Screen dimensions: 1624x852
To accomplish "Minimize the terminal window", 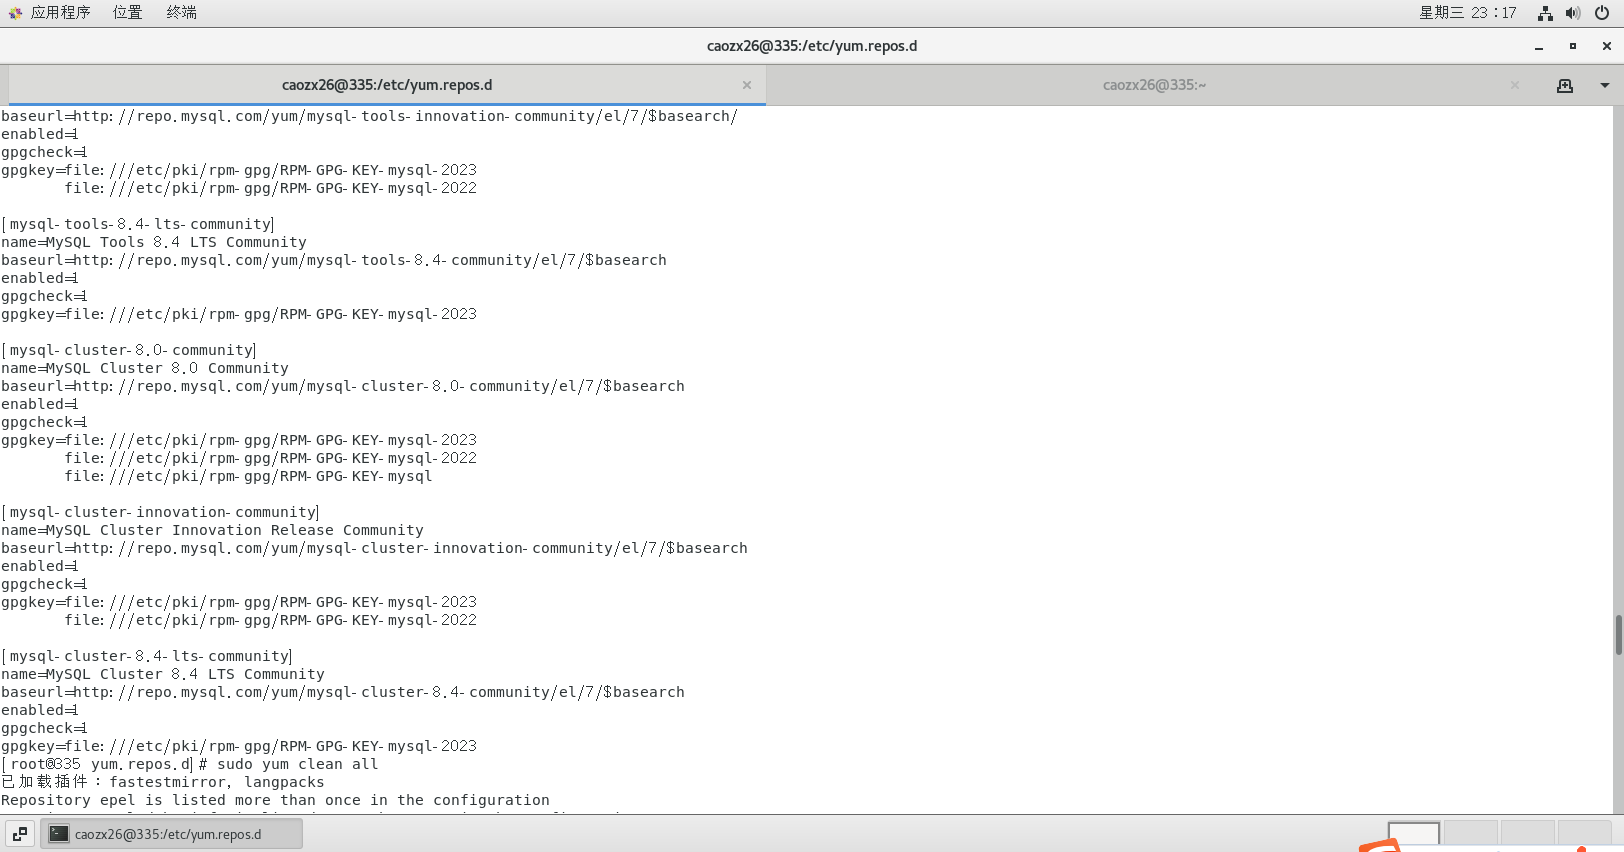I will (1539, 46).
